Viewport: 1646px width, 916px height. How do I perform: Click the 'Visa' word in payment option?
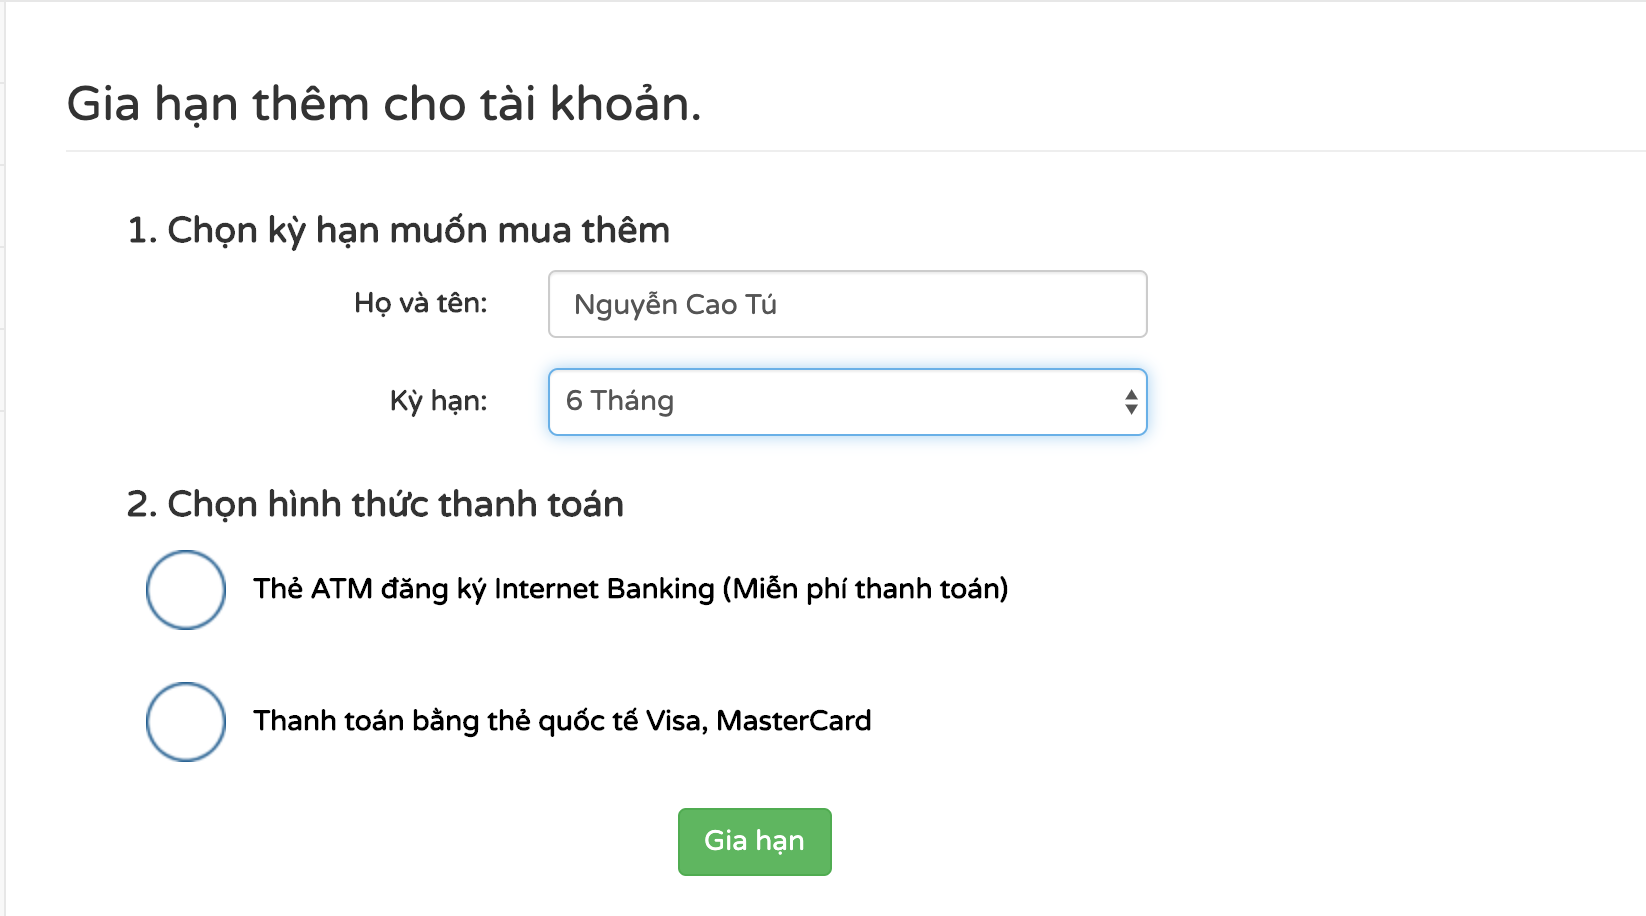point(675,721)
